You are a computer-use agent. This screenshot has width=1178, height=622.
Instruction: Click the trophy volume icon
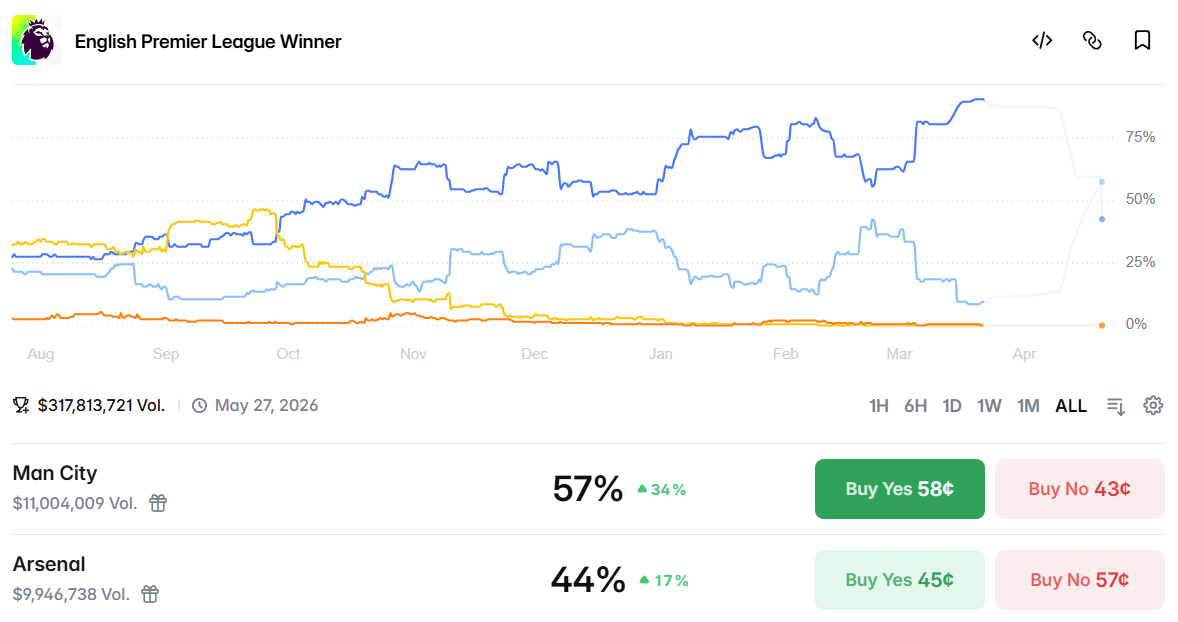pos(21,405)
